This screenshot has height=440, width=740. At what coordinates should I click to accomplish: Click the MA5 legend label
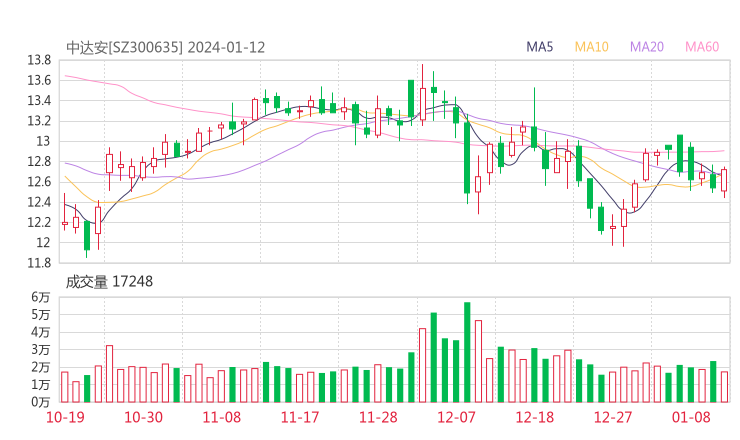point(539,47)
